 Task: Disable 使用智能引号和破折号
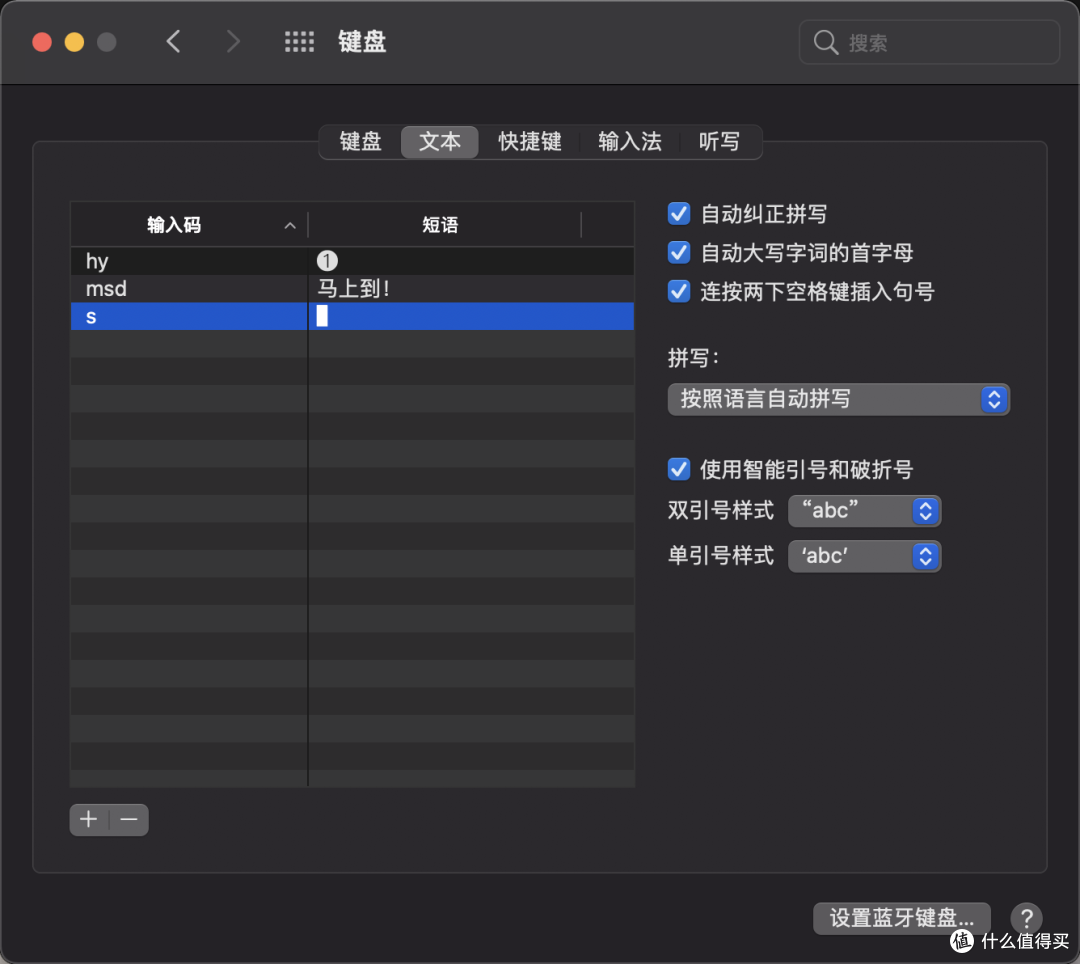click(678, 469)
